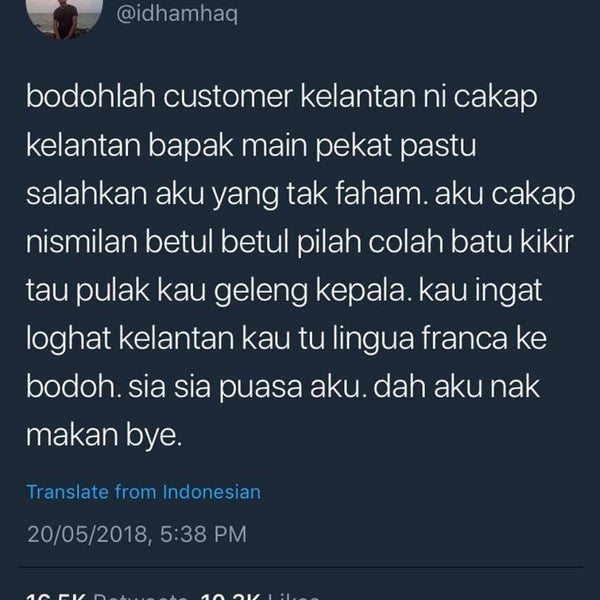The height and width of the screenshot is (600, 600).
Task: Click the word 'loghat' in tweet
Action: pos(68,339)
